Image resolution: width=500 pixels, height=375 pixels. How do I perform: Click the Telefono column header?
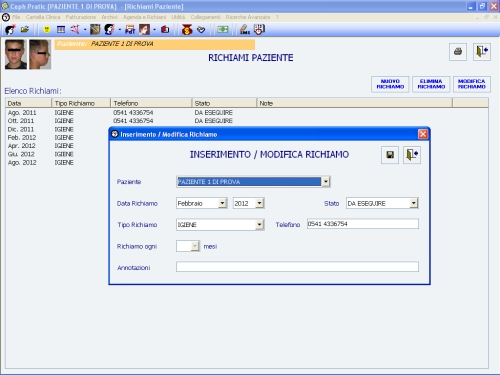point(151,103)
